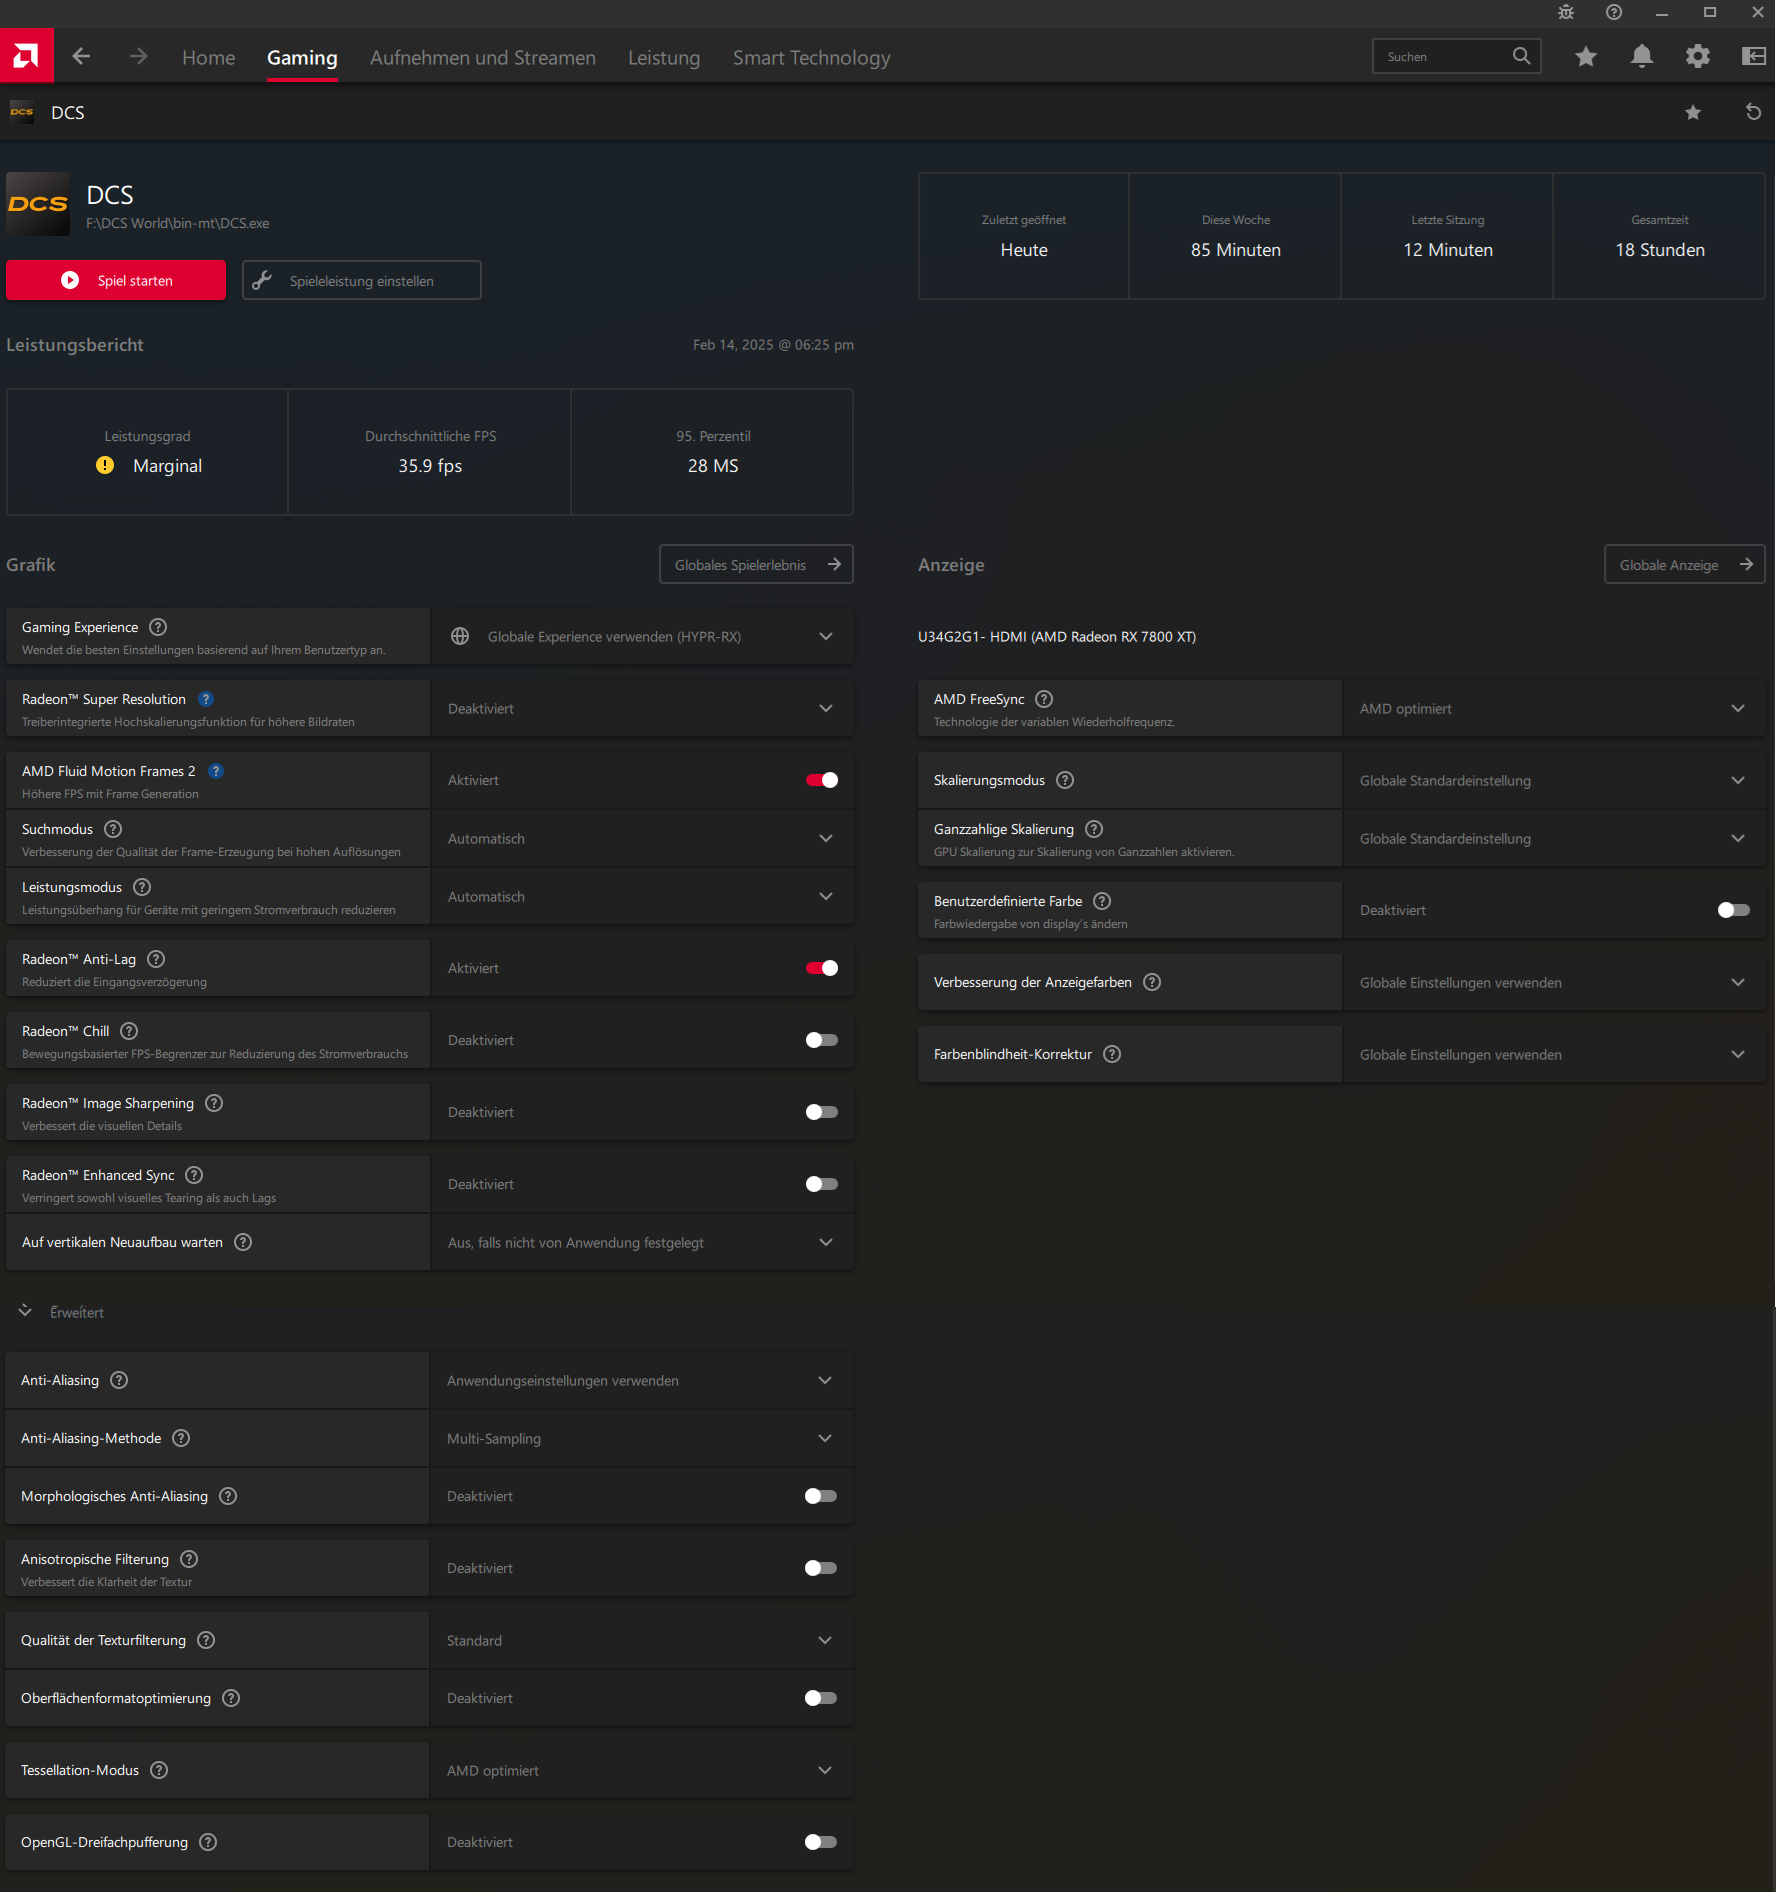This screenshot has width=1778, height=1892.
Task: Show help for Radeon Chill
Action: (x=129, y=1031)
